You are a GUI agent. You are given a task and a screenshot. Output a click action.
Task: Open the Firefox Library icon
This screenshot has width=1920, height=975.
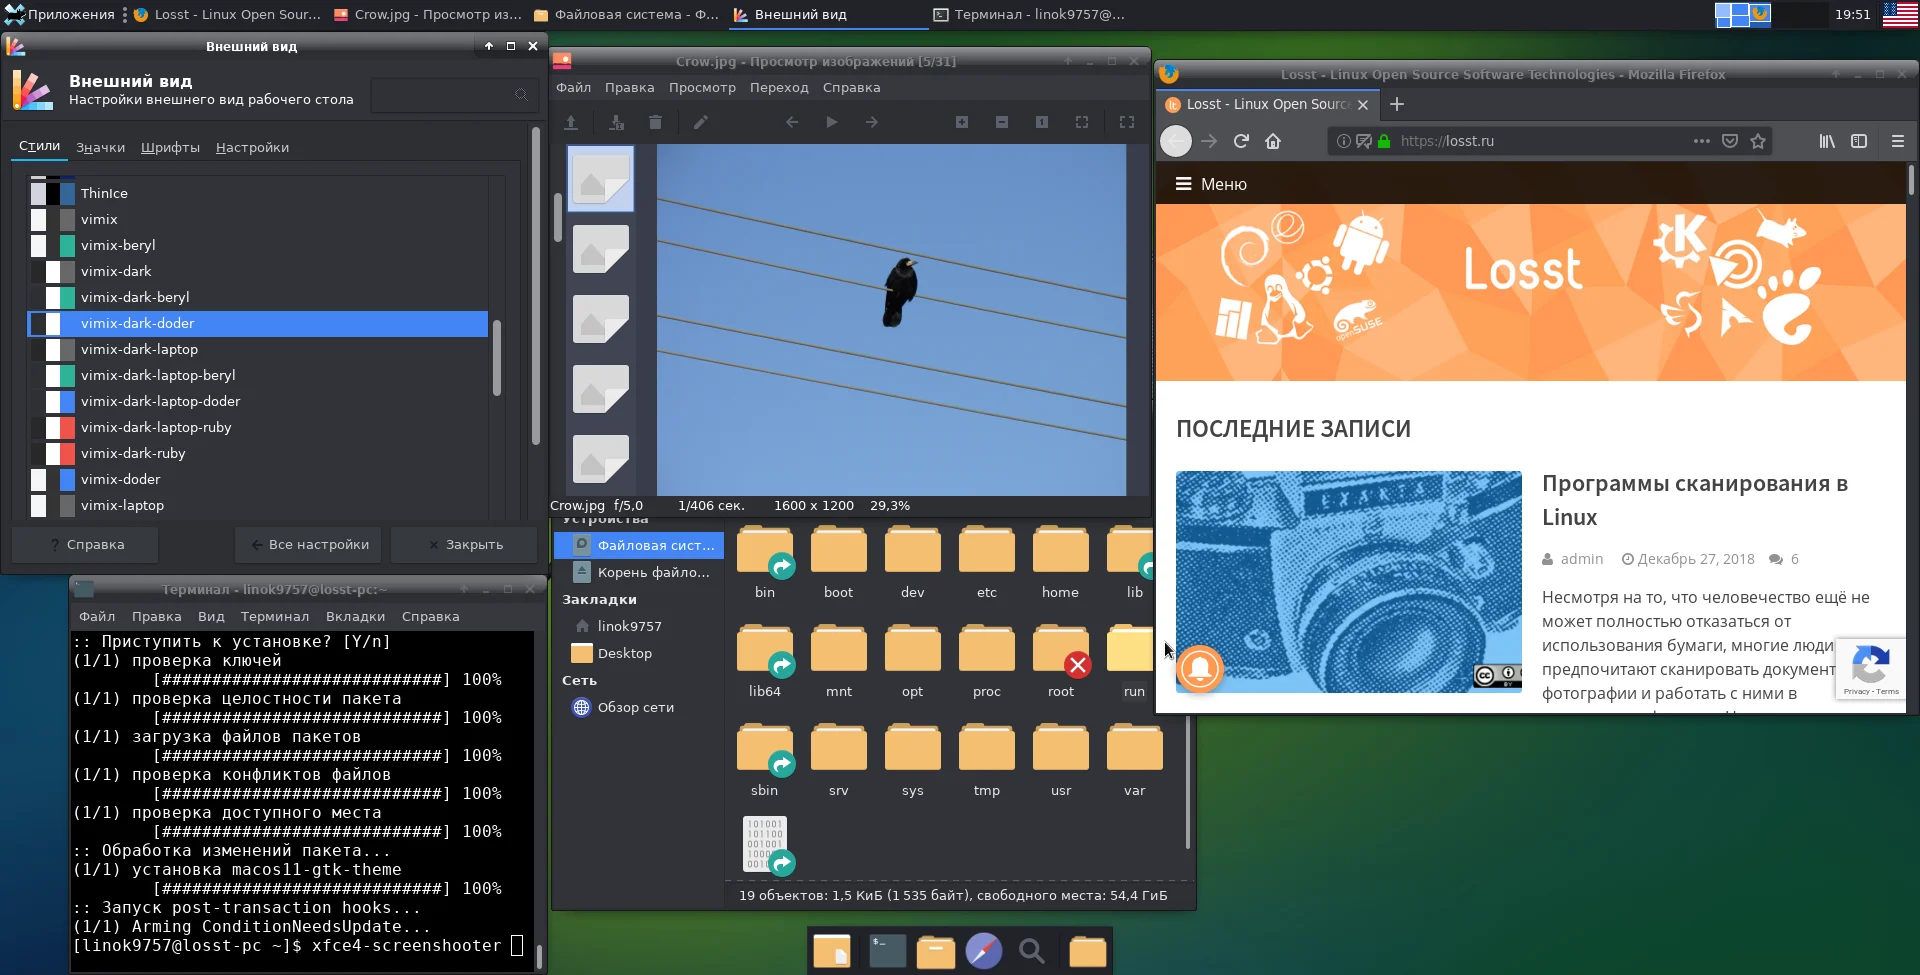(1826, 141)
